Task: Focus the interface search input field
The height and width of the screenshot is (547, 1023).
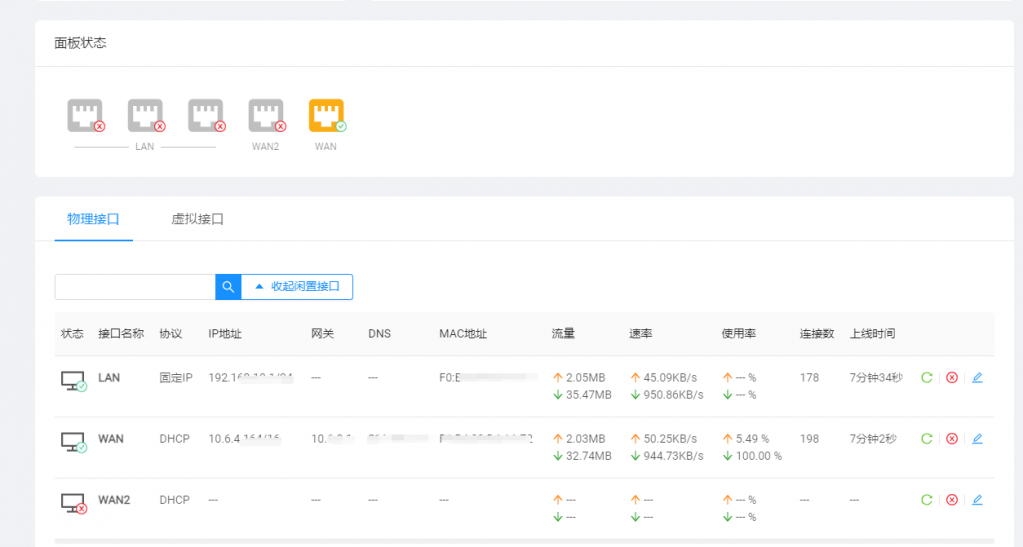Action: coord(135,287)
